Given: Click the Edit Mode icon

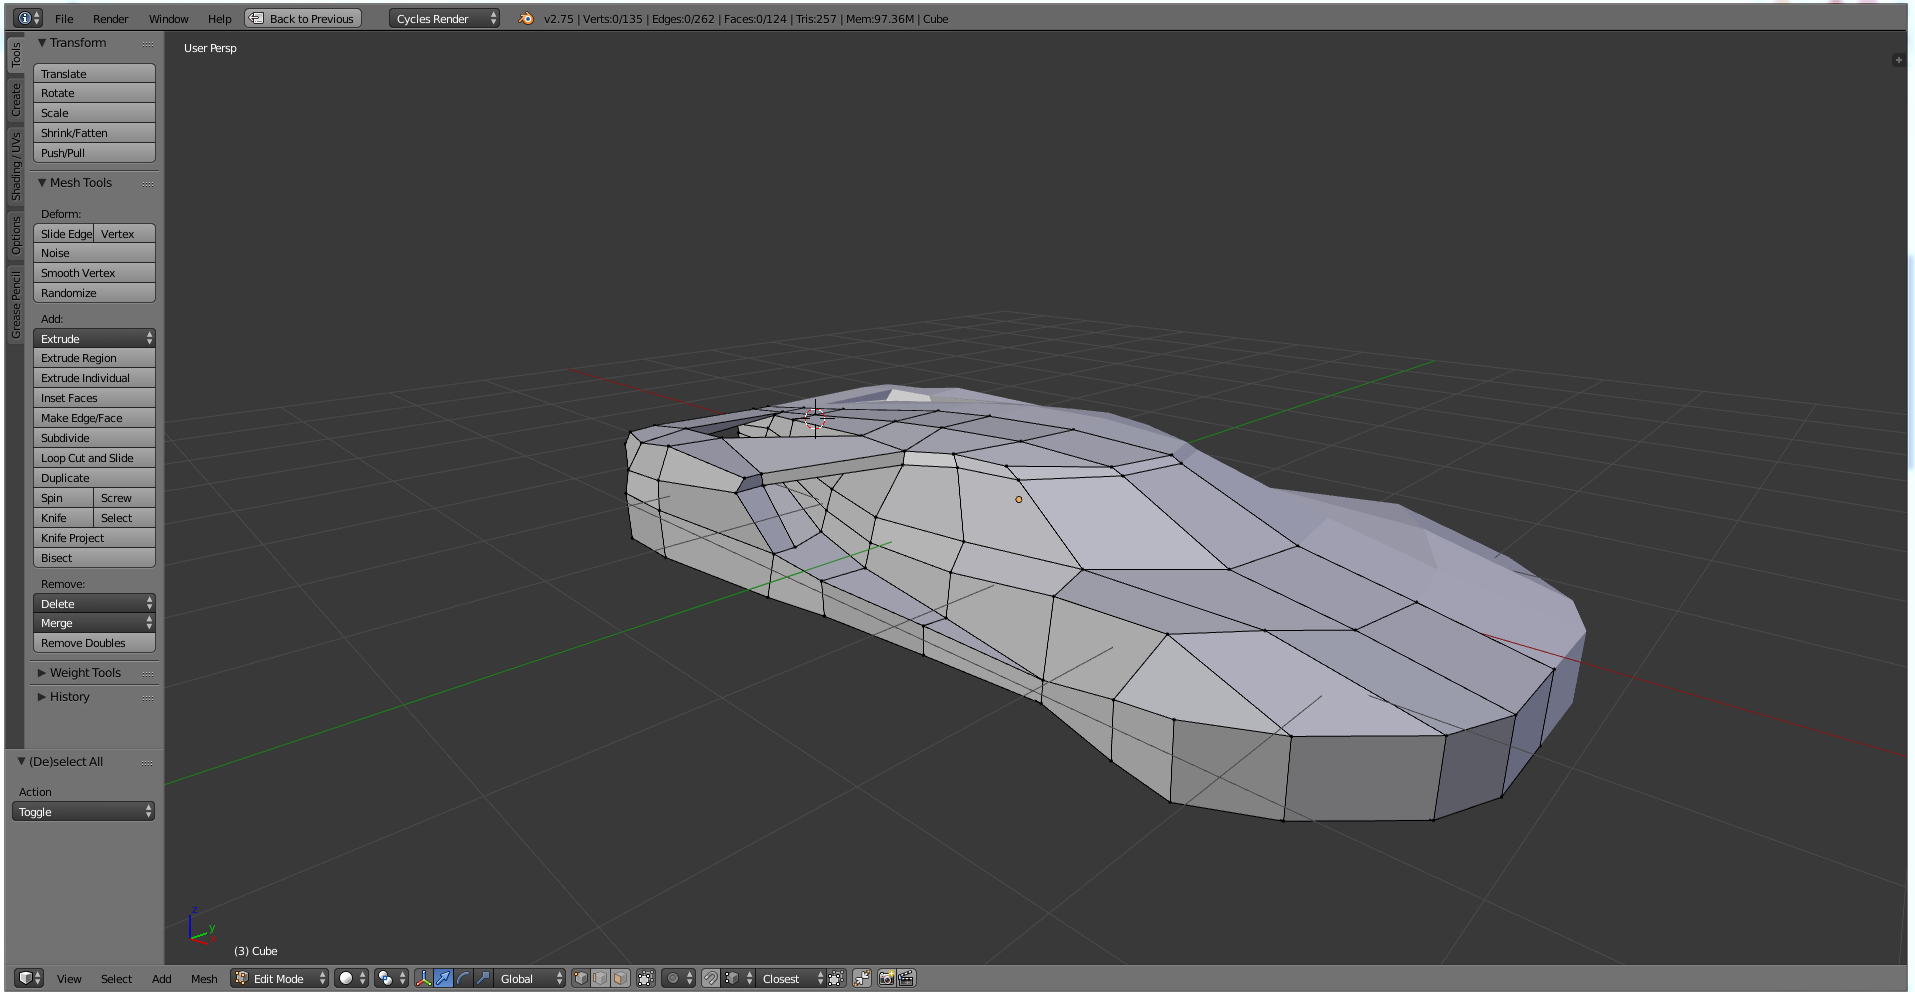Looking at the screenshot, I should coord(241,978).
